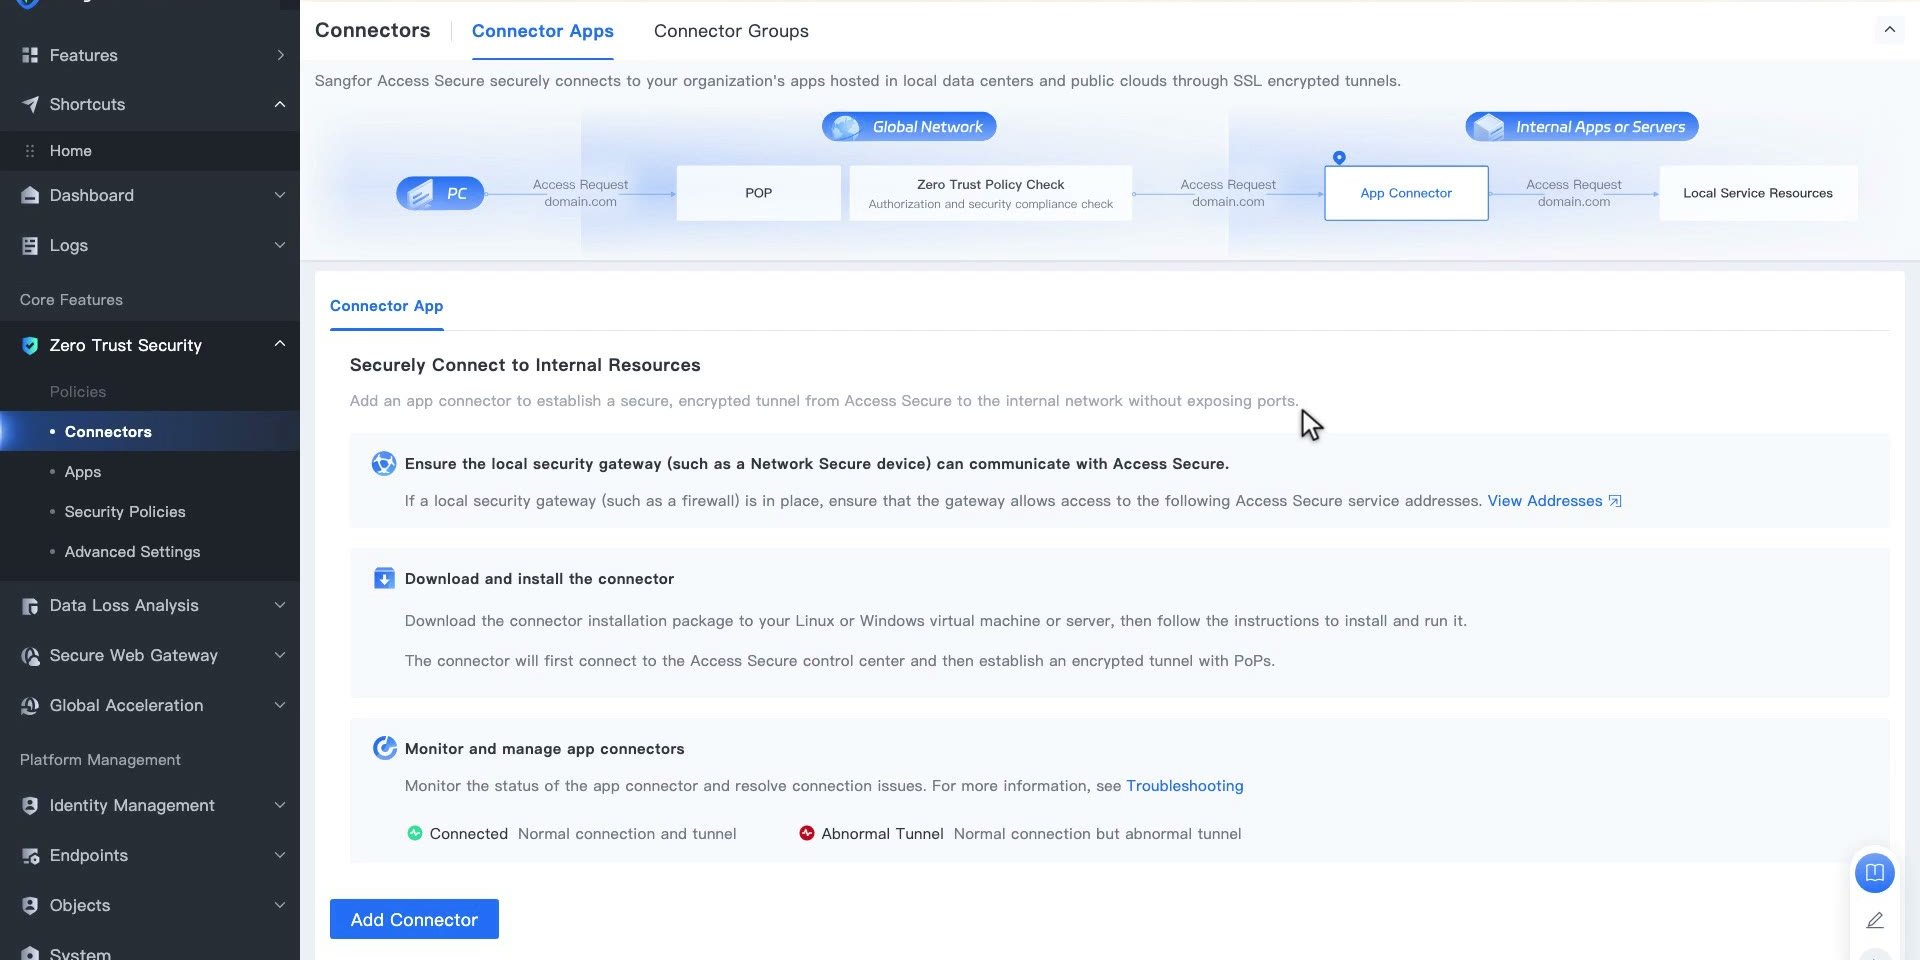Click the Global Network badge
1920x960 pixels.
[909, 127]
